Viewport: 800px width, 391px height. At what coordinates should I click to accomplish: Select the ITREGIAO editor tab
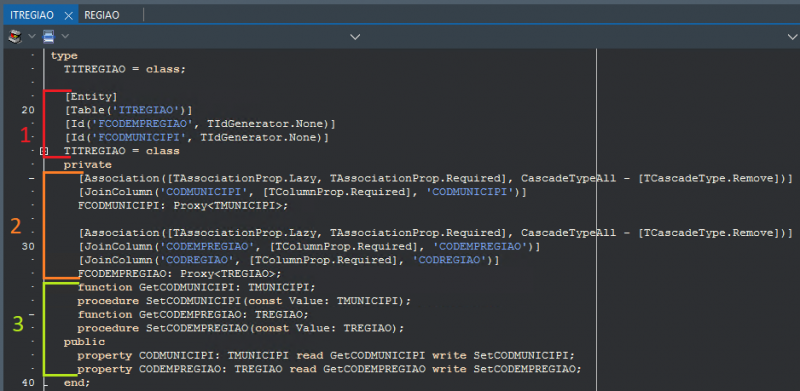[x=32, y=15]
